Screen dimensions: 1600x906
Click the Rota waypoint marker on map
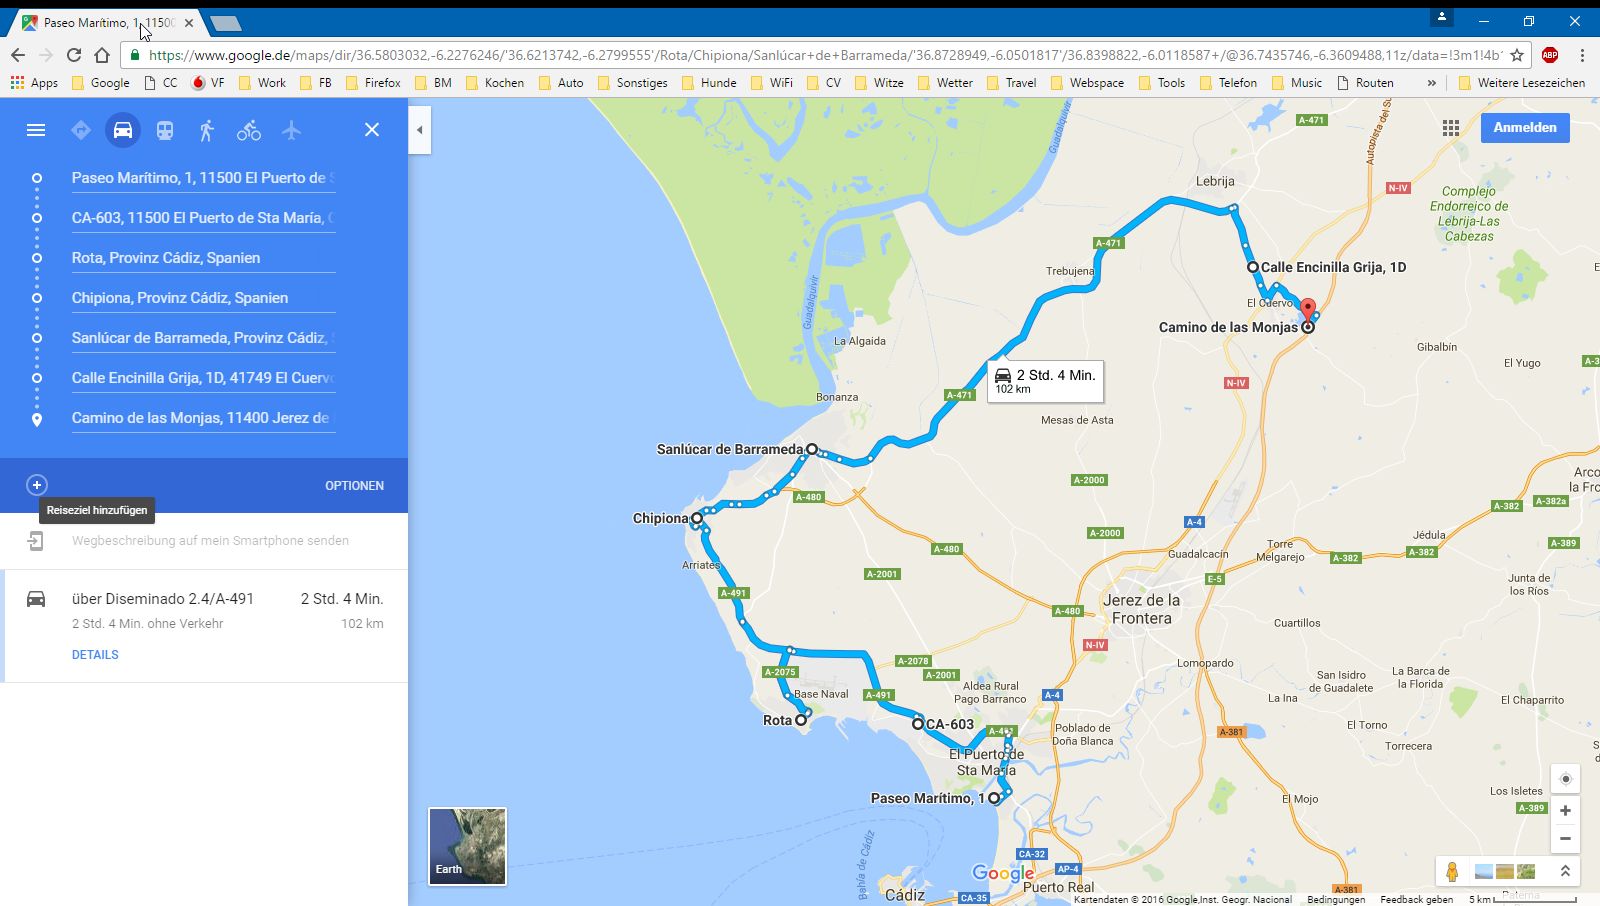coord(801,720)
